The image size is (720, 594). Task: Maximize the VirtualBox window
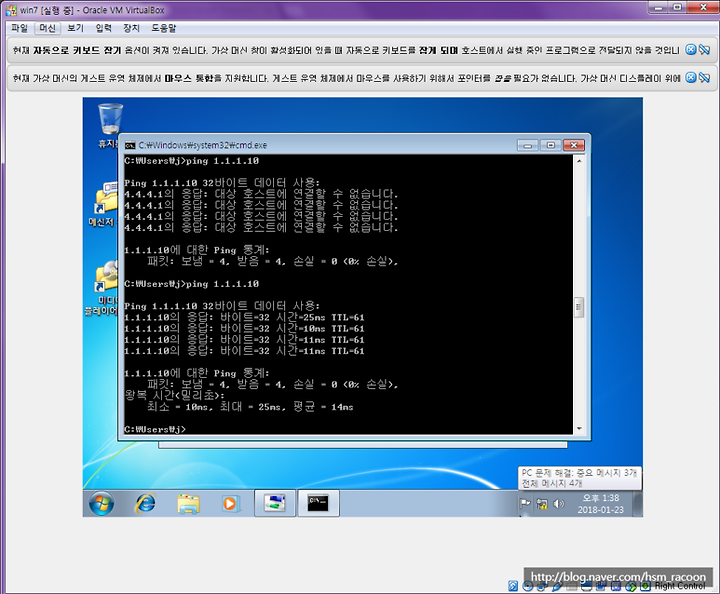tap(678, 7)
